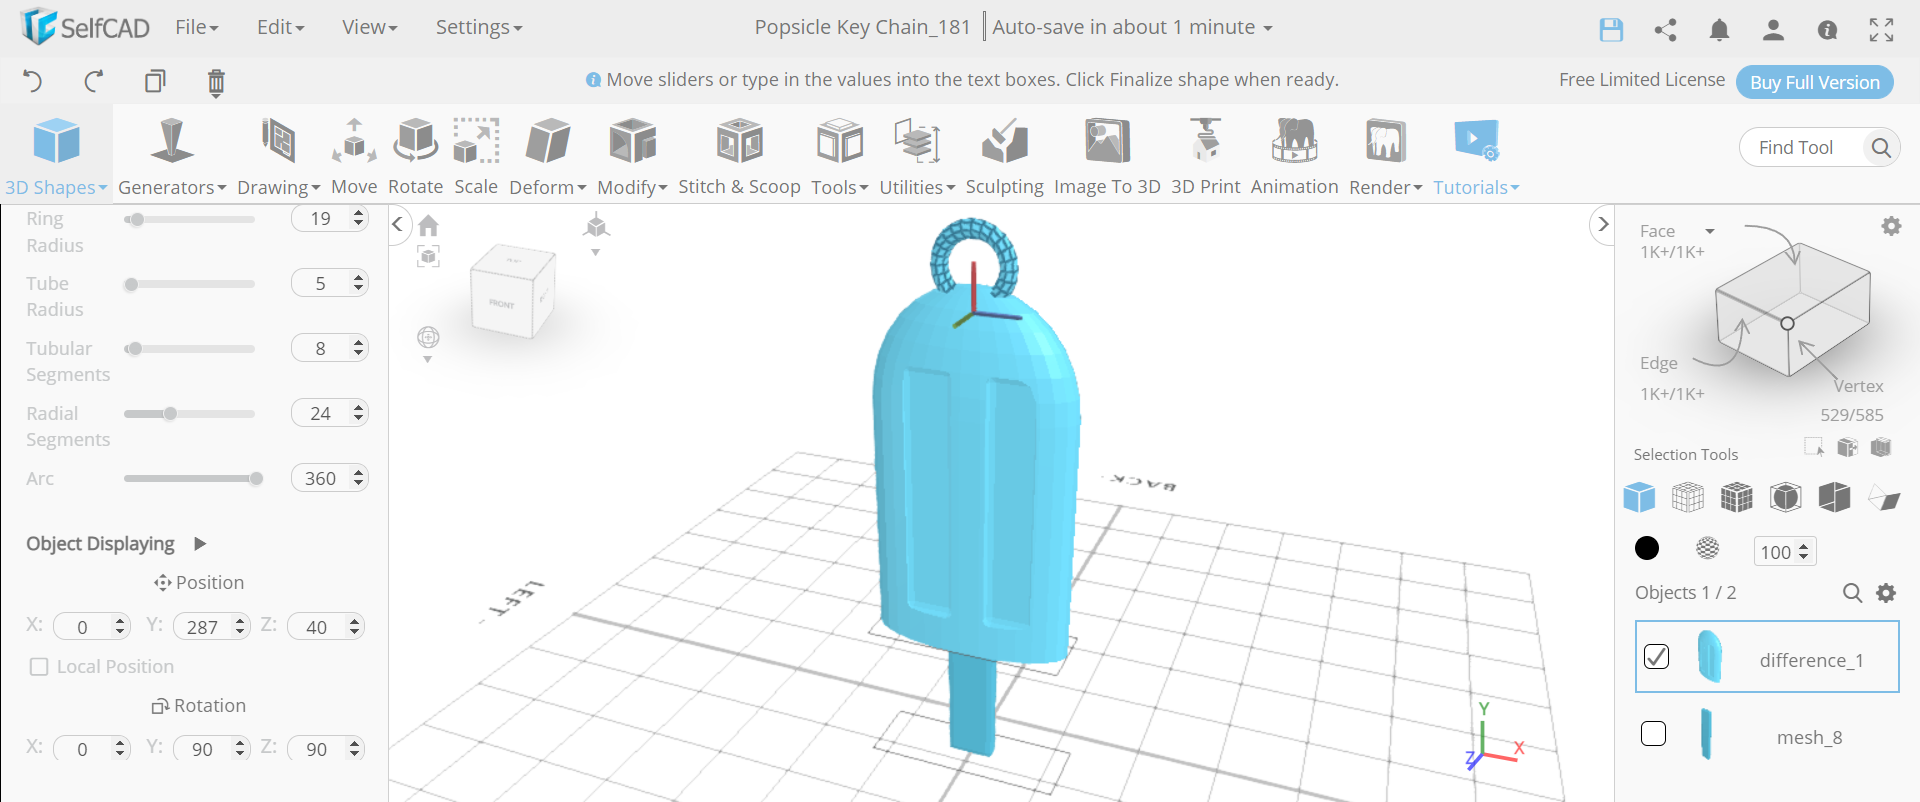Click the copy object icon
Image resolution: width=1920 pixels, height=802 pixels.
tap(155, 81)
